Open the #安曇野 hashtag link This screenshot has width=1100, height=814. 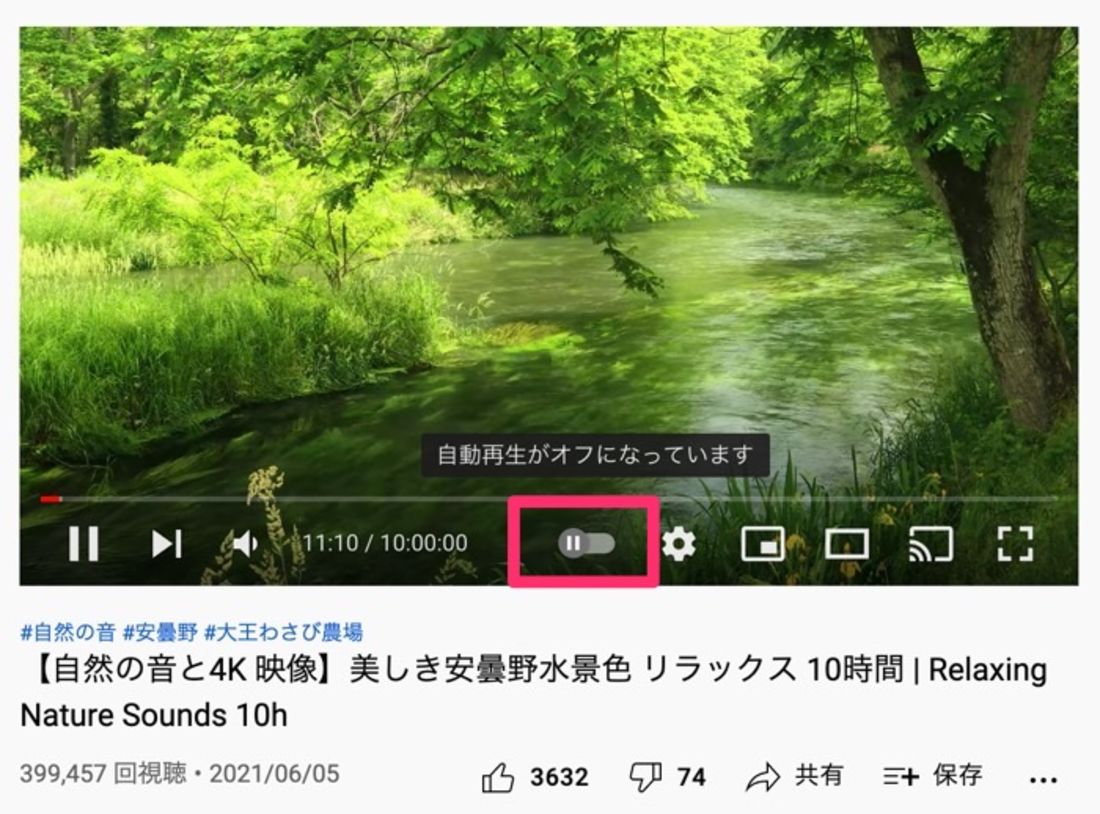tap(161, 632)
